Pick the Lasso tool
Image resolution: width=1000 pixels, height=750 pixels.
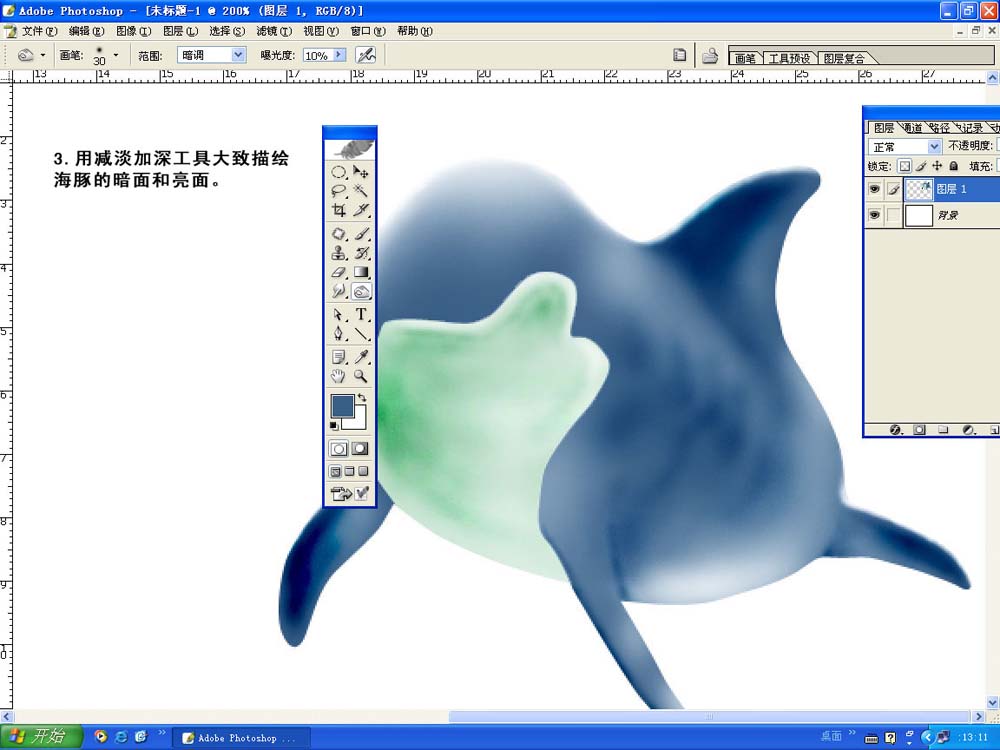pyautogui.click(x=339, y=191)
